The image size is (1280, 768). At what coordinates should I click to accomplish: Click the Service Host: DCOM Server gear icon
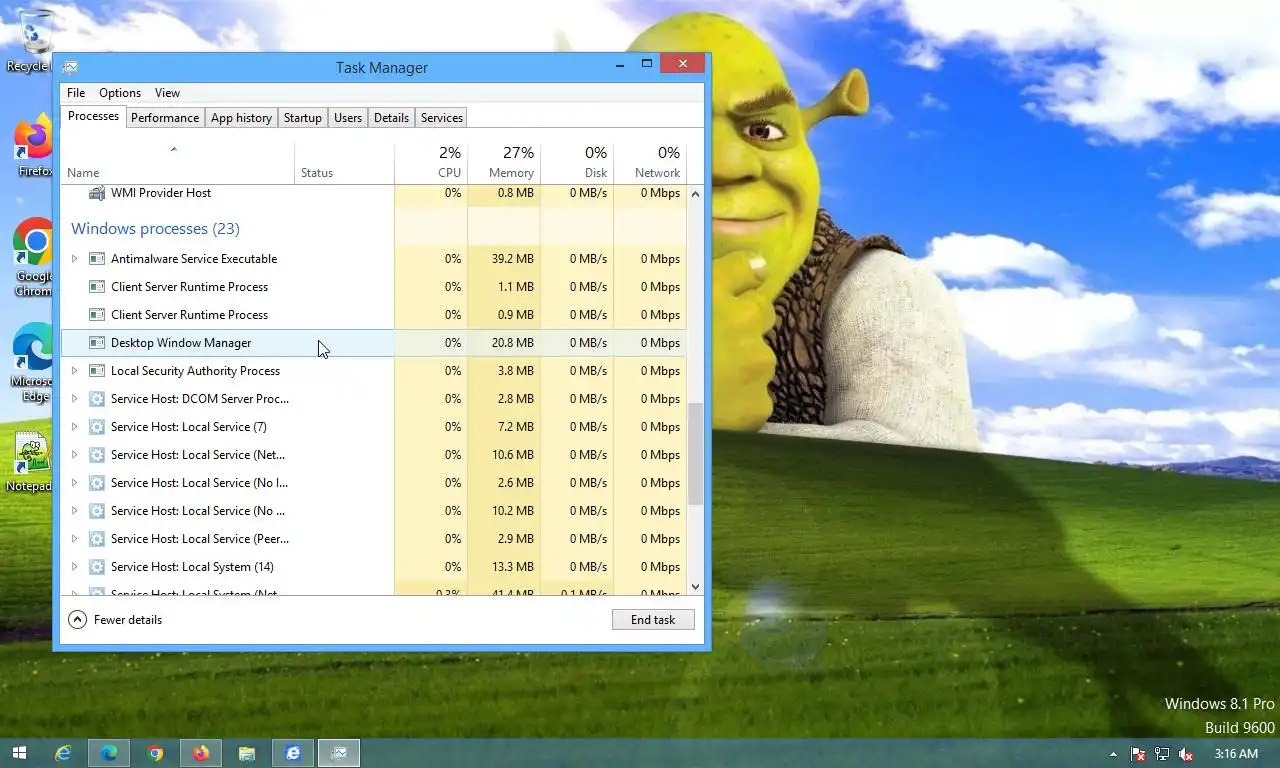[x=97, y=399]
